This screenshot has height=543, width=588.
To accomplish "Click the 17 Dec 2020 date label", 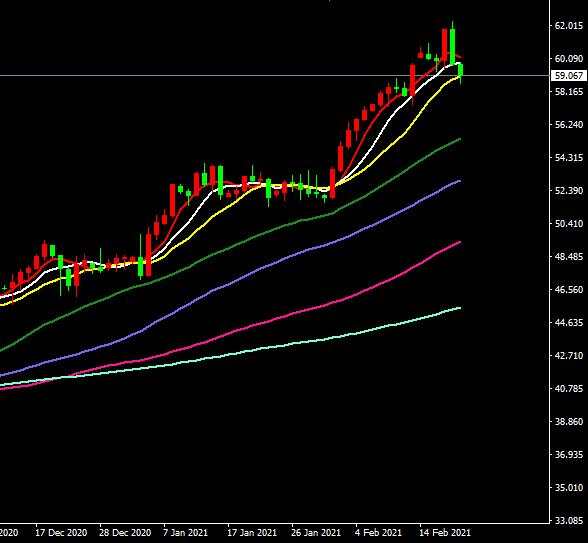I will pyautogui.click(x=61, y=532).
